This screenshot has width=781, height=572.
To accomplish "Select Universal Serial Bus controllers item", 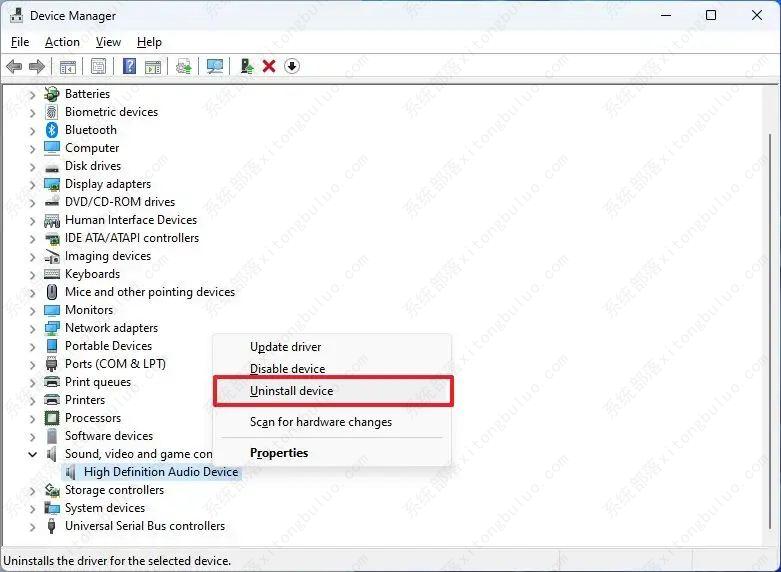I will [145, 526].
